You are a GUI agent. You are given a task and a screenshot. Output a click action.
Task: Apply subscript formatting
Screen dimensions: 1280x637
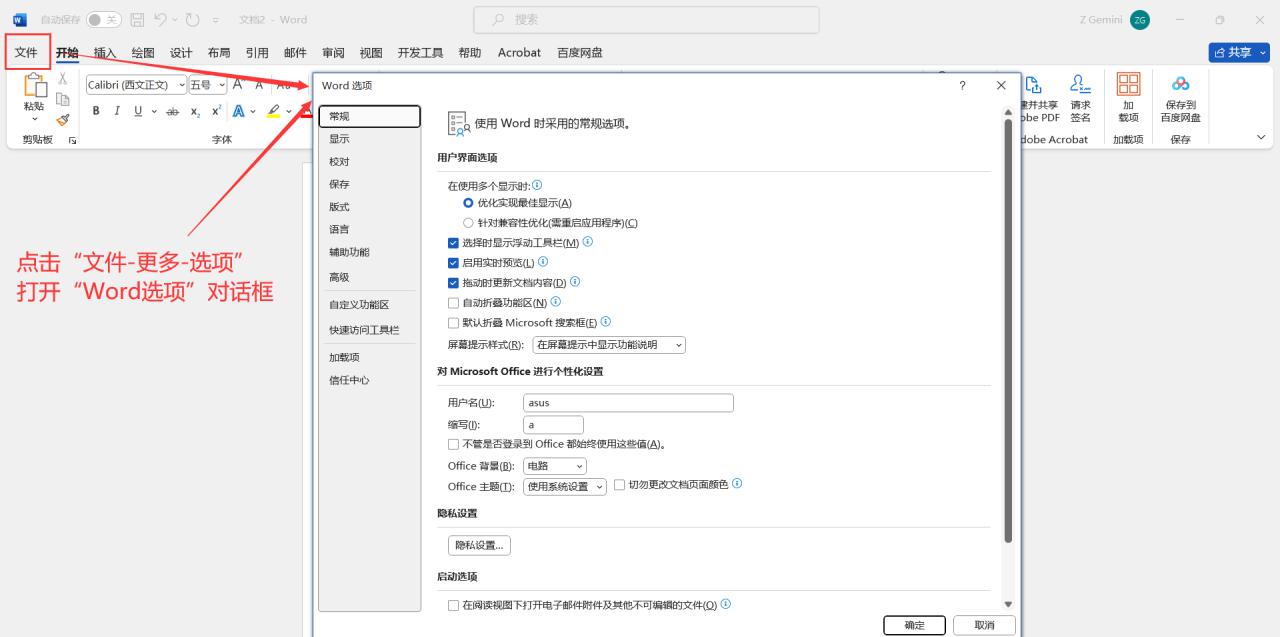point(195,111)
